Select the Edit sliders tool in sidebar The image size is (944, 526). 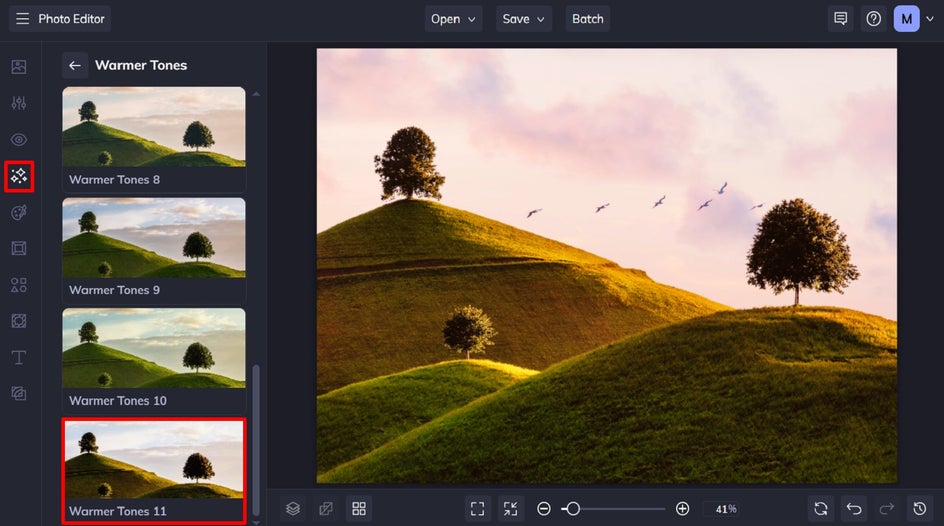click(19, 103)
